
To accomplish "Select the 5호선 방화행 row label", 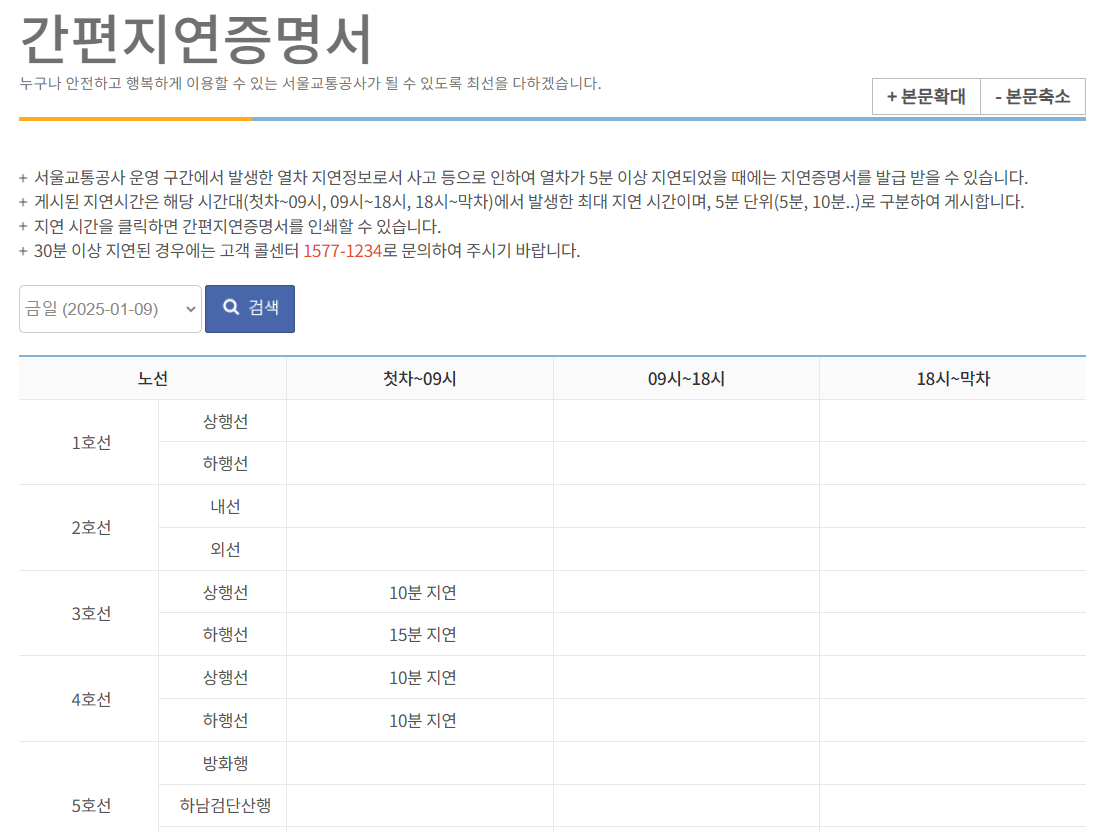I will [x=222, y=763].
